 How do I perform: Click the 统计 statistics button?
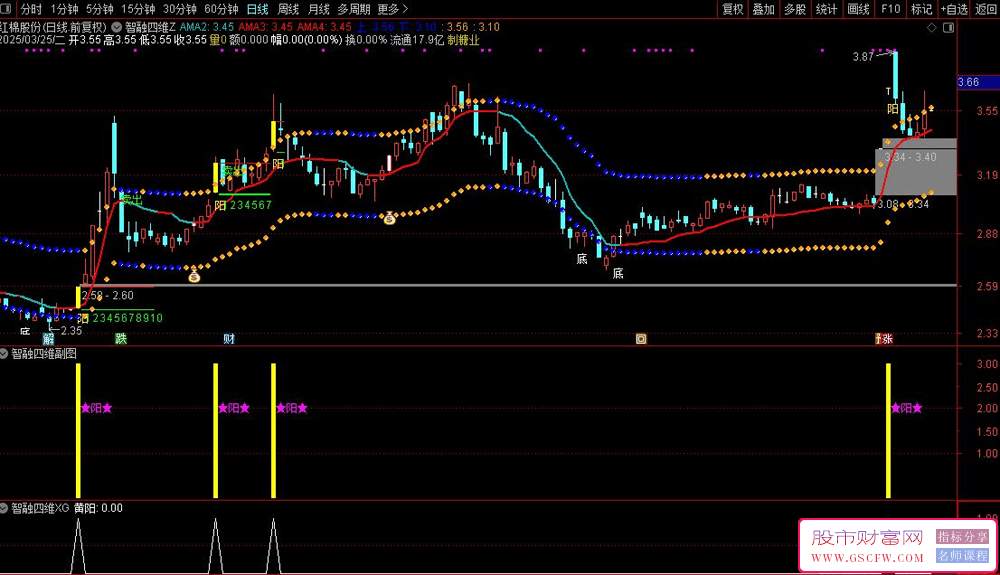click(x=827, y=9)
